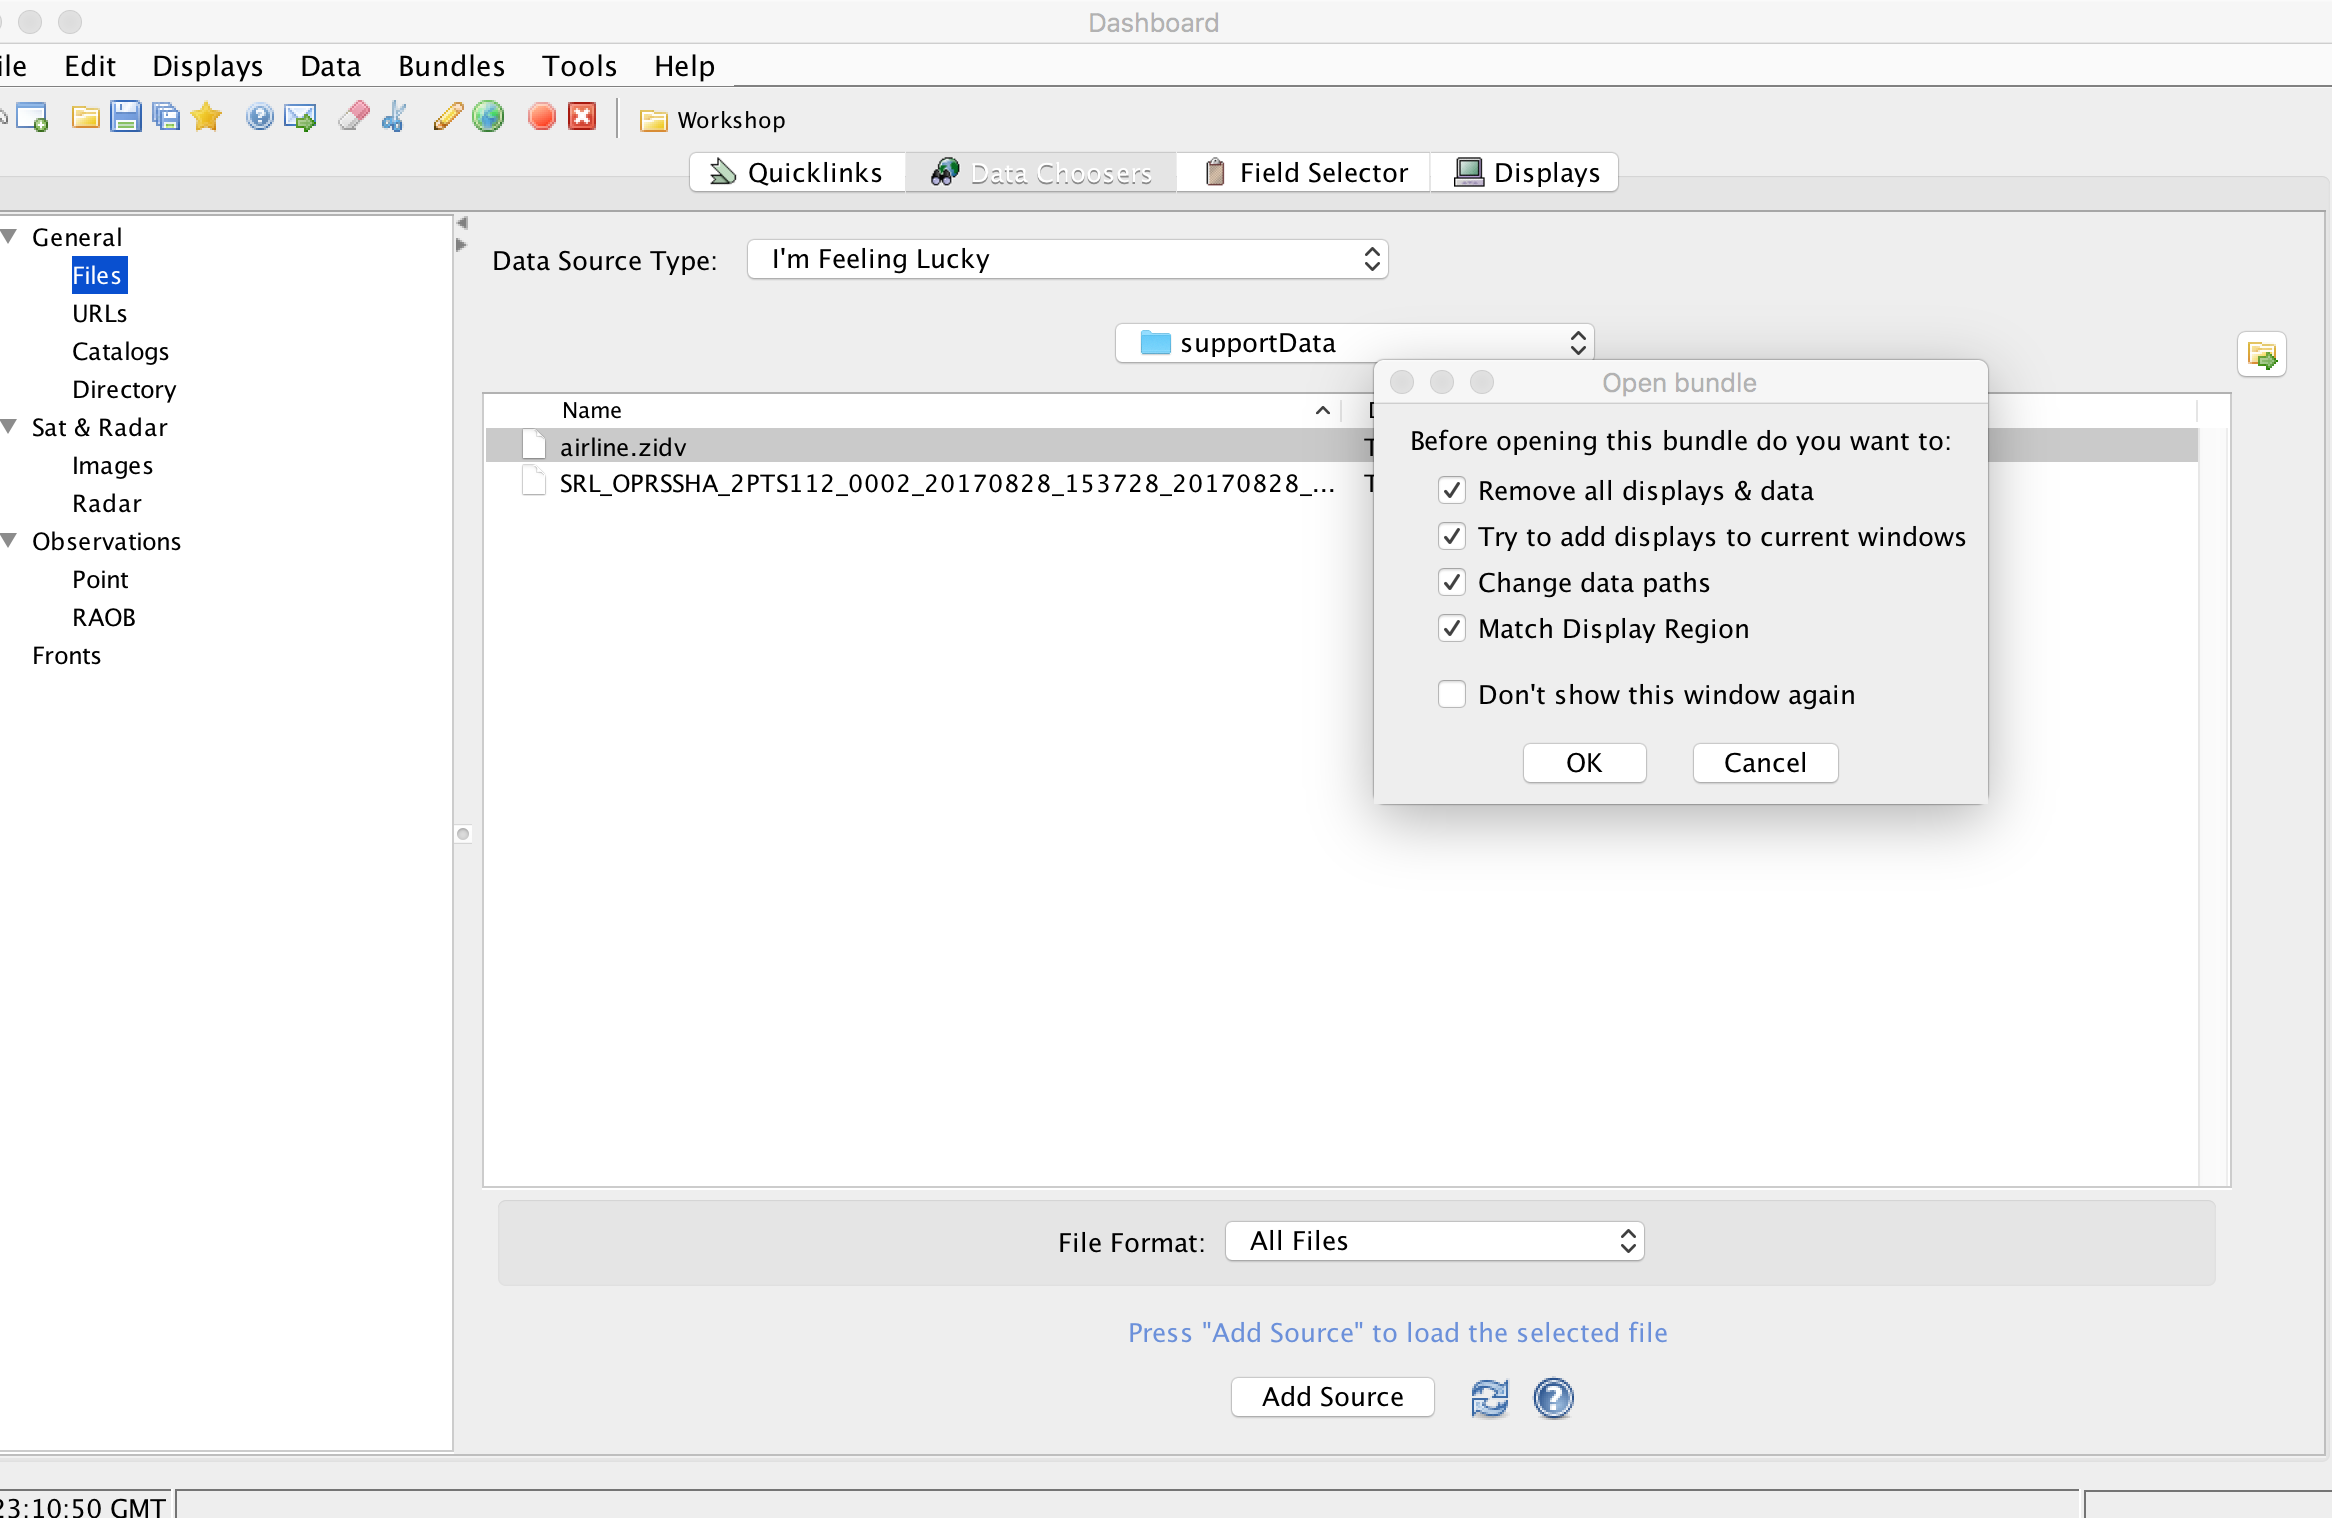Open the Bundles menu

tap(451, 66)
